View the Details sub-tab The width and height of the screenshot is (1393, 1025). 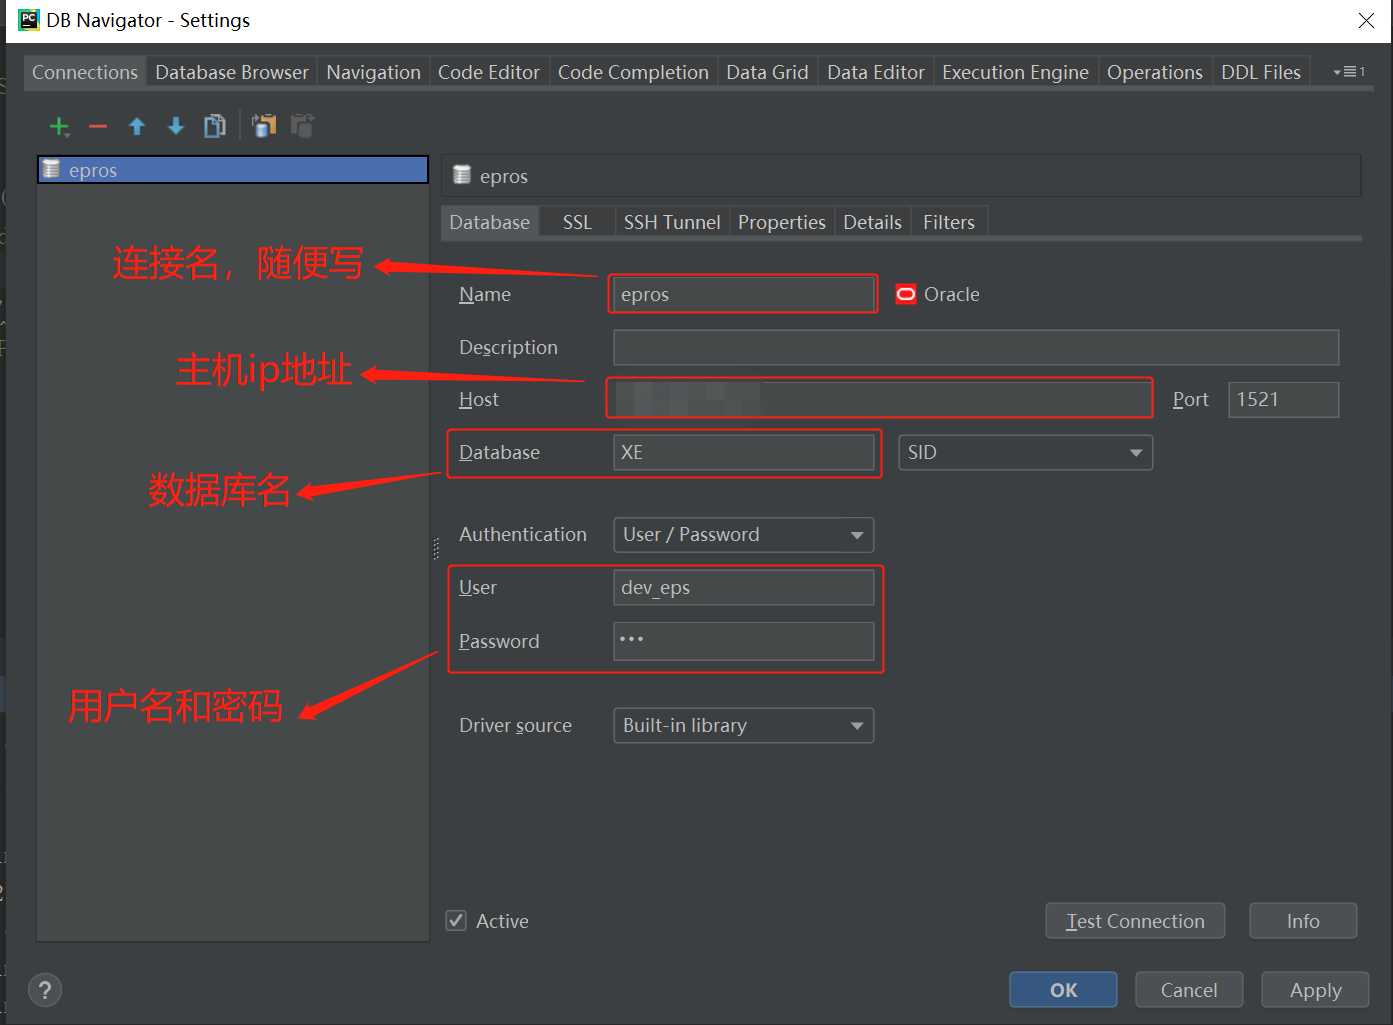872,222
